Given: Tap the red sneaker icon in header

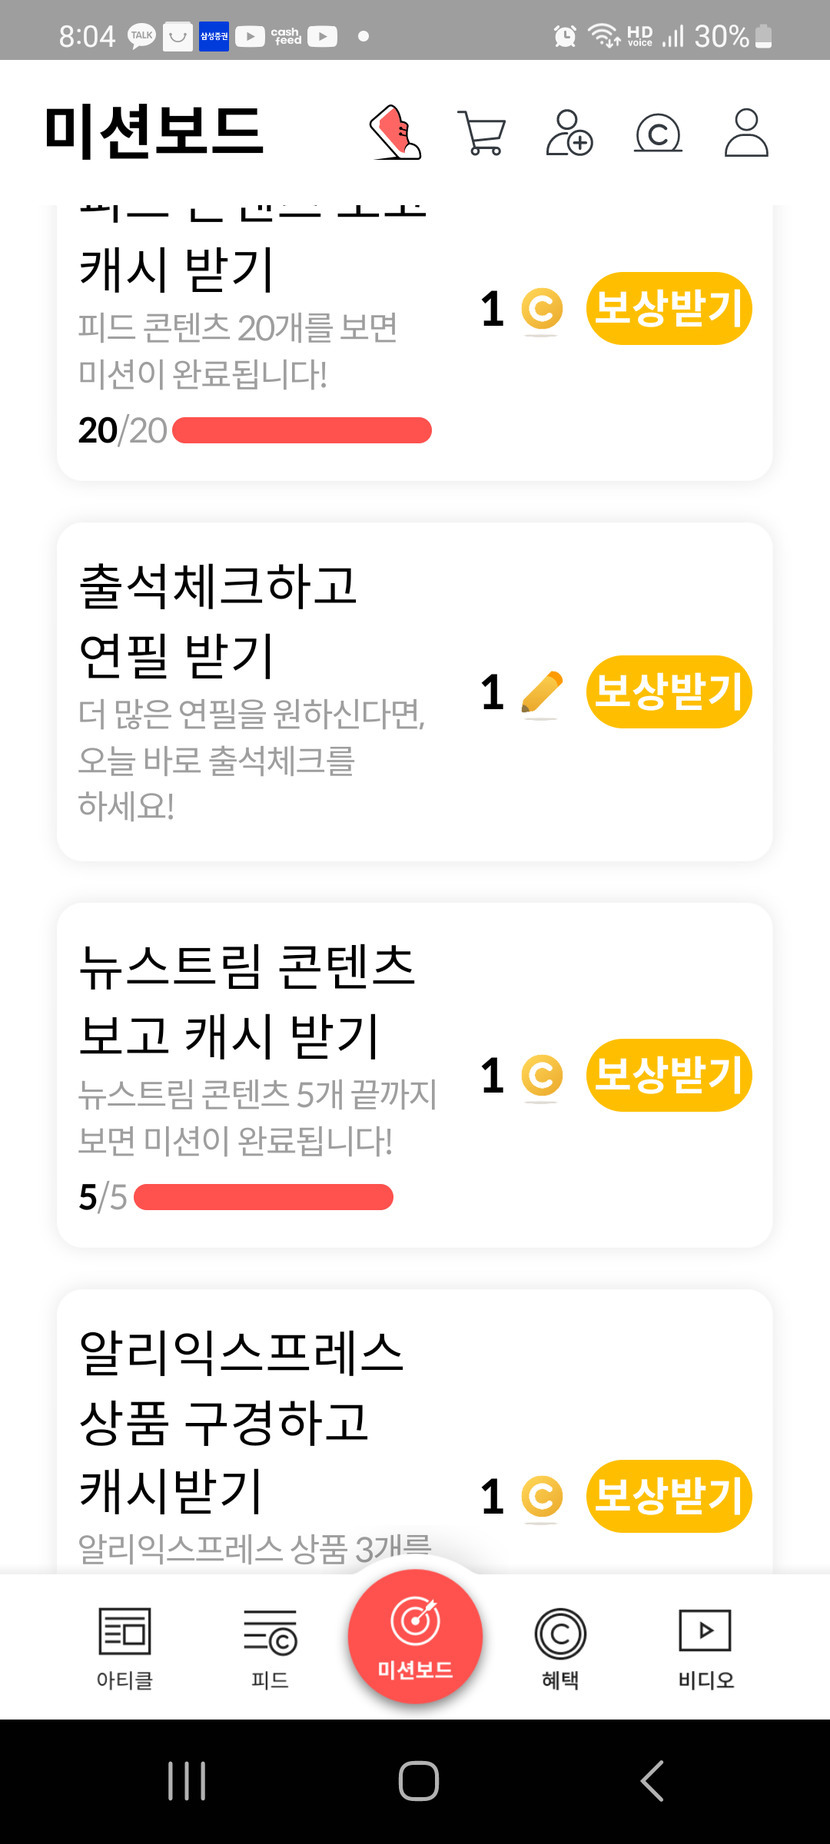Looking at the screenshot, I should pyautogui.click(x=395, y=133).
